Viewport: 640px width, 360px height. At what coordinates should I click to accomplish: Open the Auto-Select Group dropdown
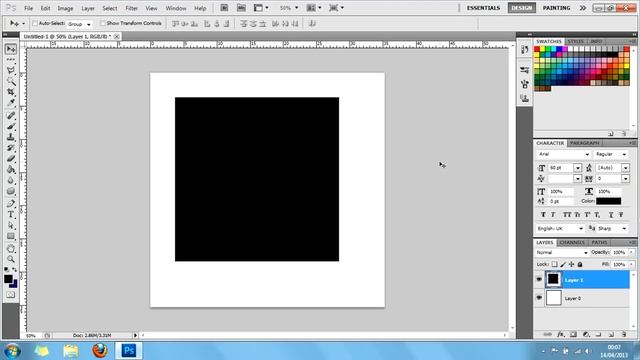80,24
